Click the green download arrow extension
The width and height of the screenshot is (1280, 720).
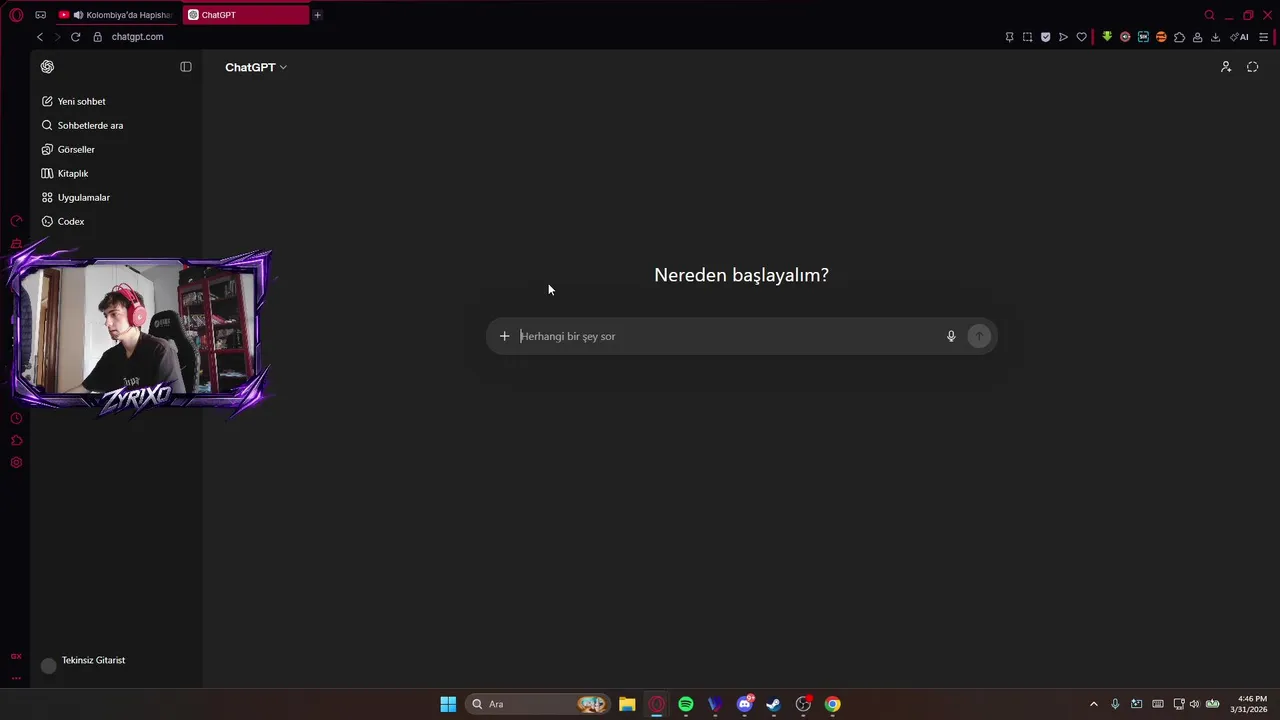click(1107, 37)
